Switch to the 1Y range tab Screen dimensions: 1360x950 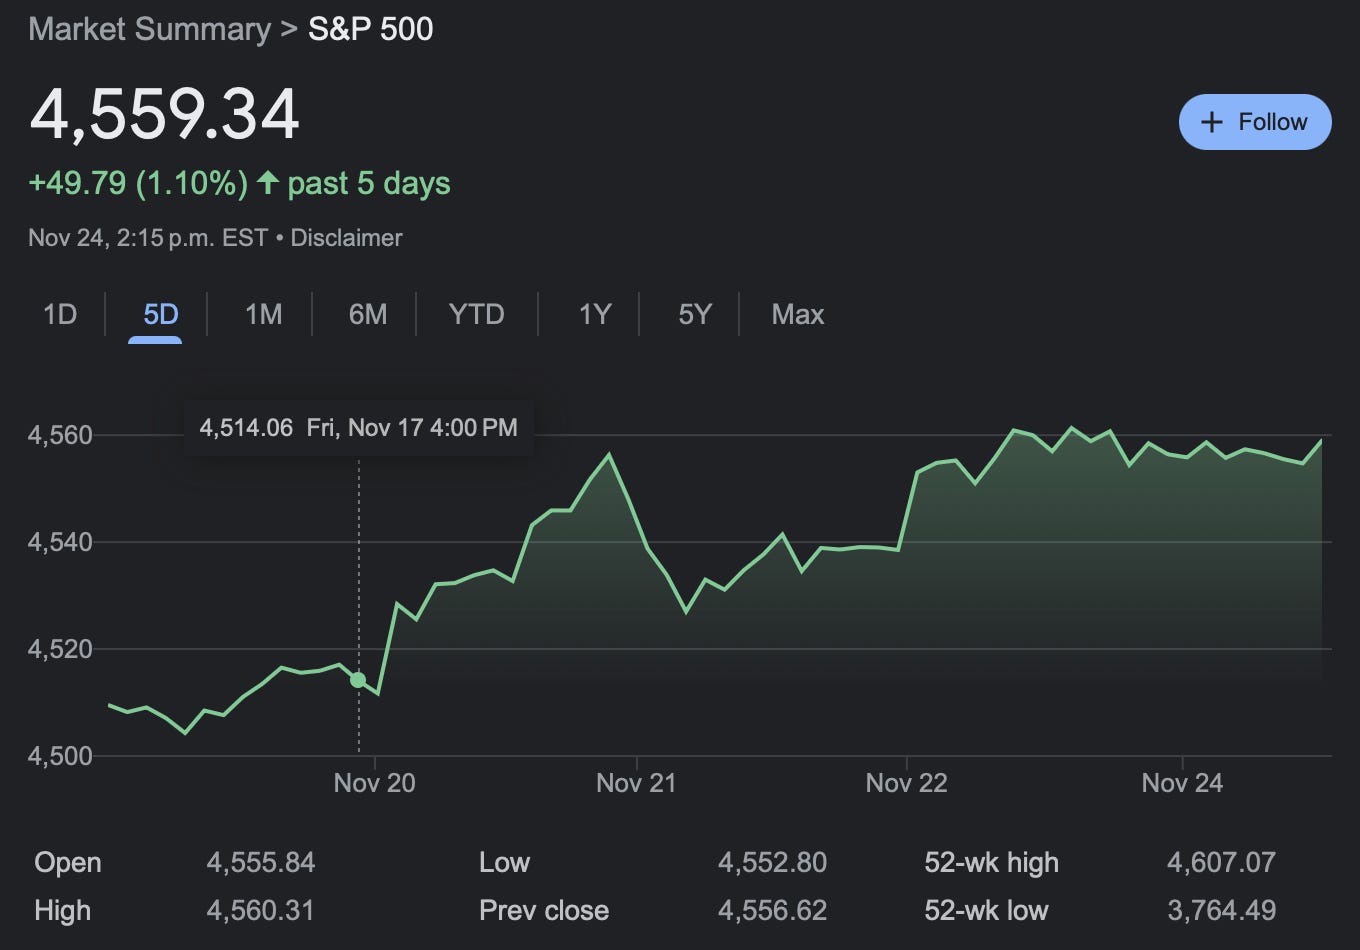[x=595, y=314]
